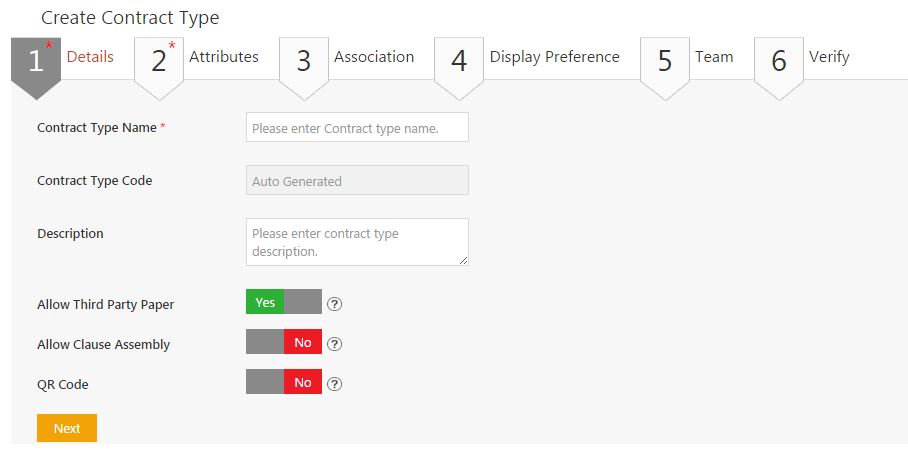The image size is (908, 457).
Task: Click the step 5 number badge
Action: pos(665,62)
